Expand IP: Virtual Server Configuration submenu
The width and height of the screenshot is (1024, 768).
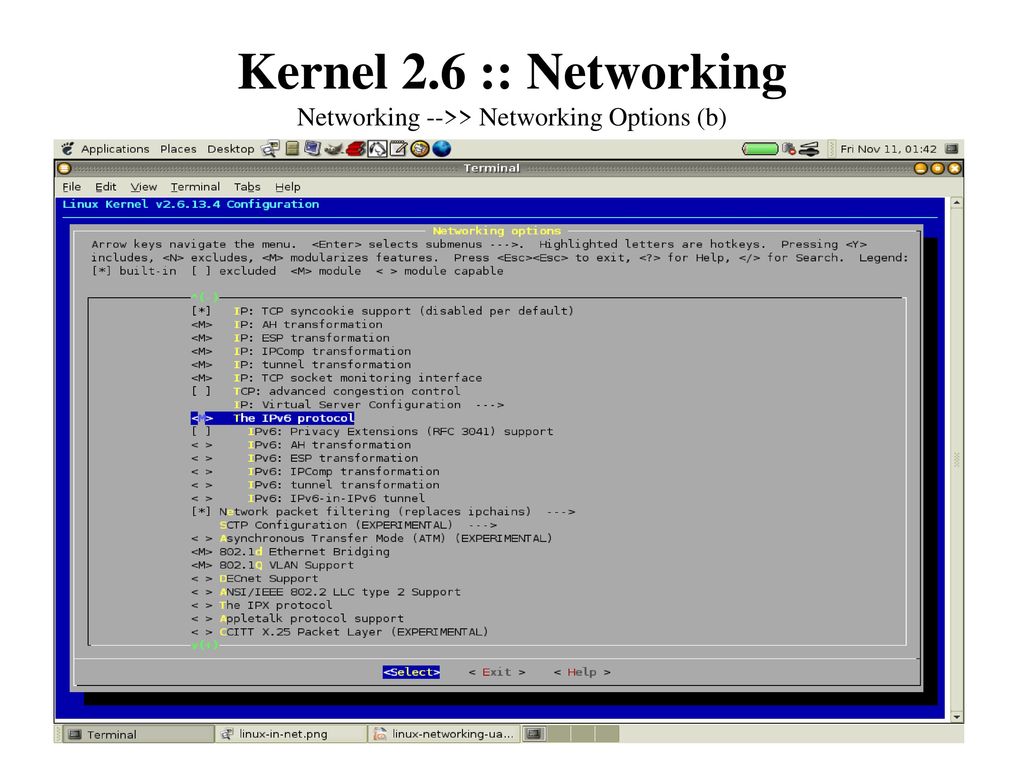tap(369, 405)
